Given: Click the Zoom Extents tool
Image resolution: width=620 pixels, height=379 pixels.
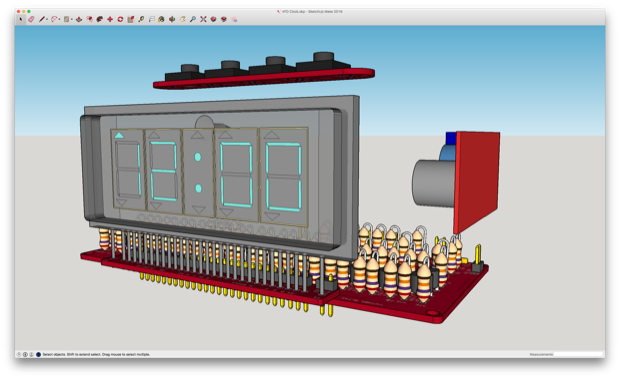Looking at the screenshot, I should point(203,19).
